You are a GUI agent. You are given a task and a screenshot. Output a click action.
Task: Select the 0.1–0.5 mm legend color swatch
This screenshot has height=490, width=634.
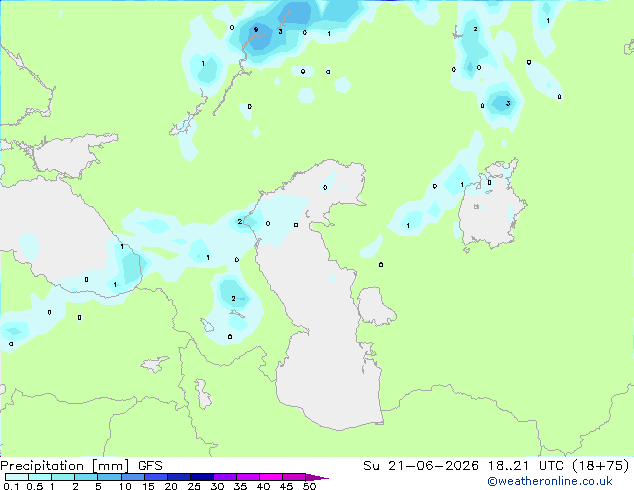pos(17,477)
